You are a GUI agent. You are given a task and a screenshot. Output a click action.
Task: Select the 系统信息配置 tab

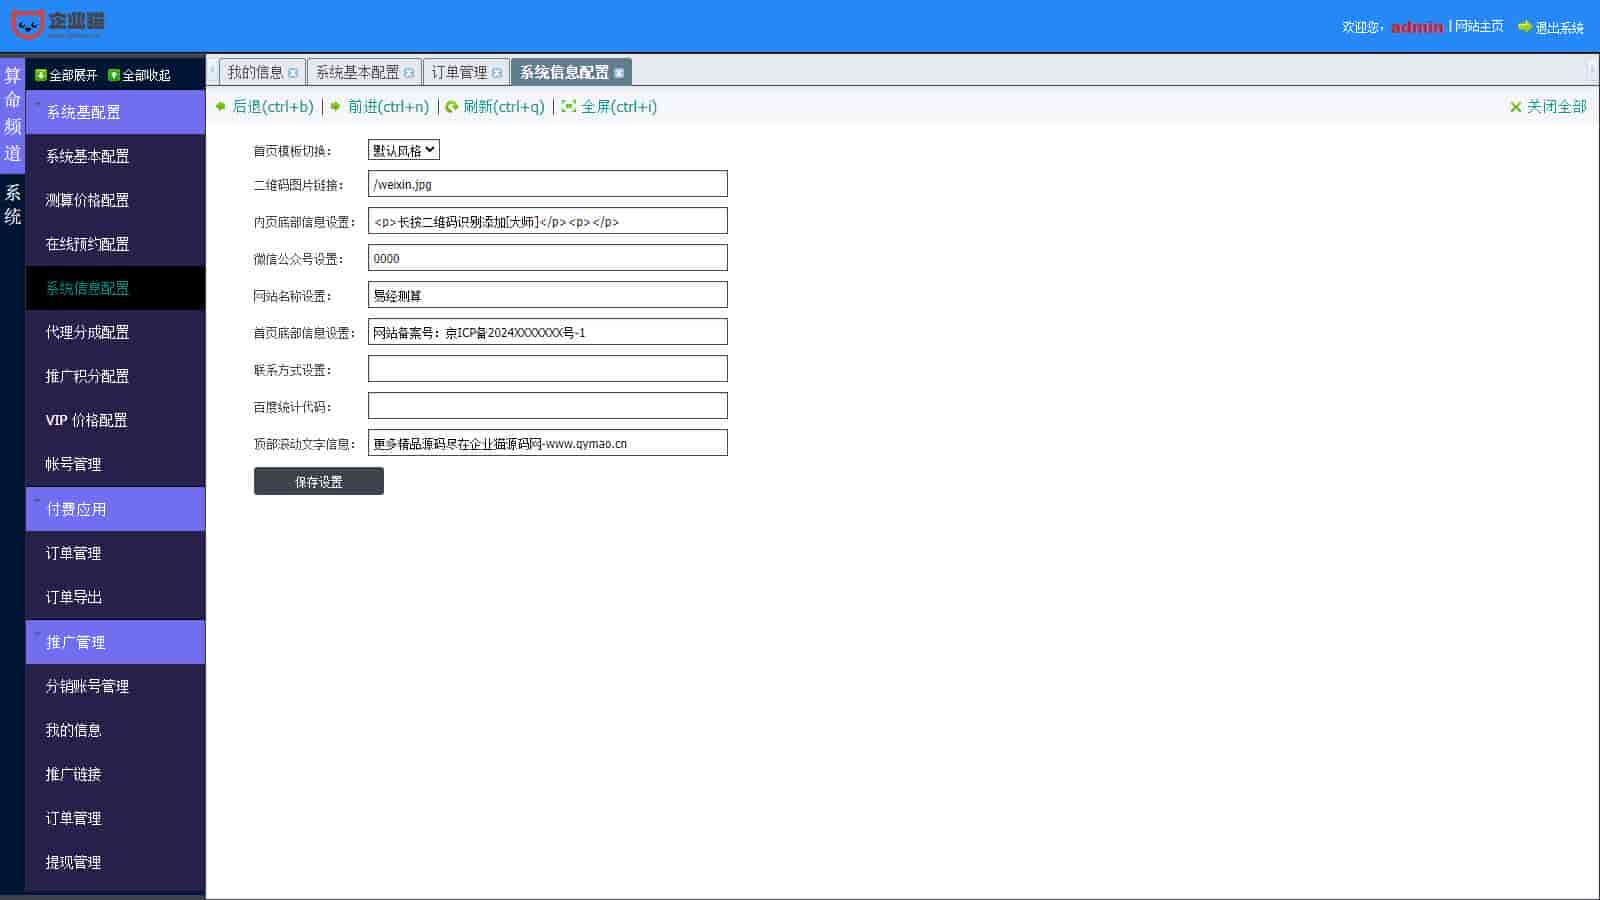coord(564,72)
